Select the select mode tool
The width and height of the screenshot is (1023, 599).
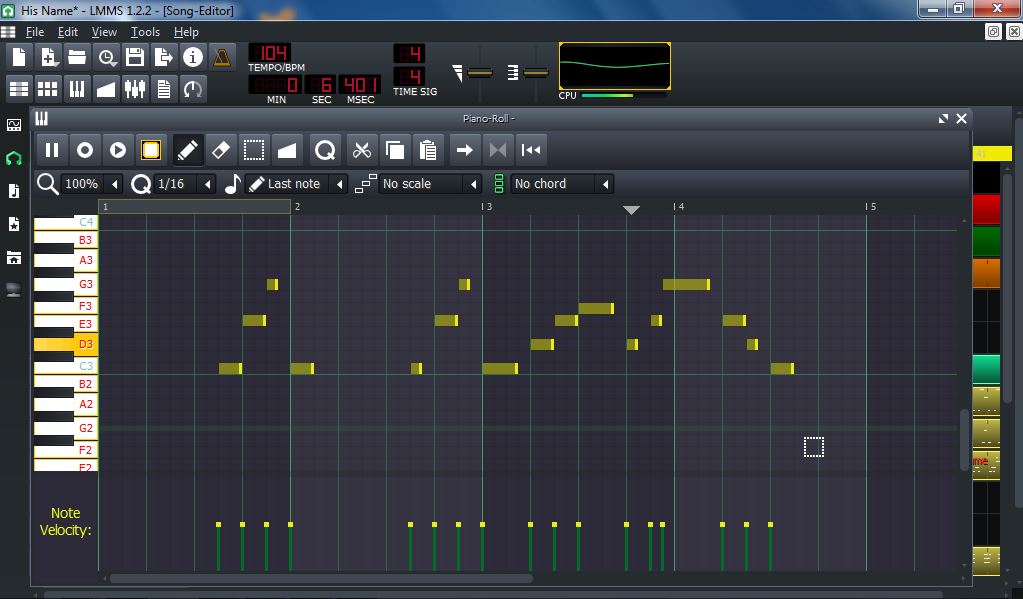(254, 150)
